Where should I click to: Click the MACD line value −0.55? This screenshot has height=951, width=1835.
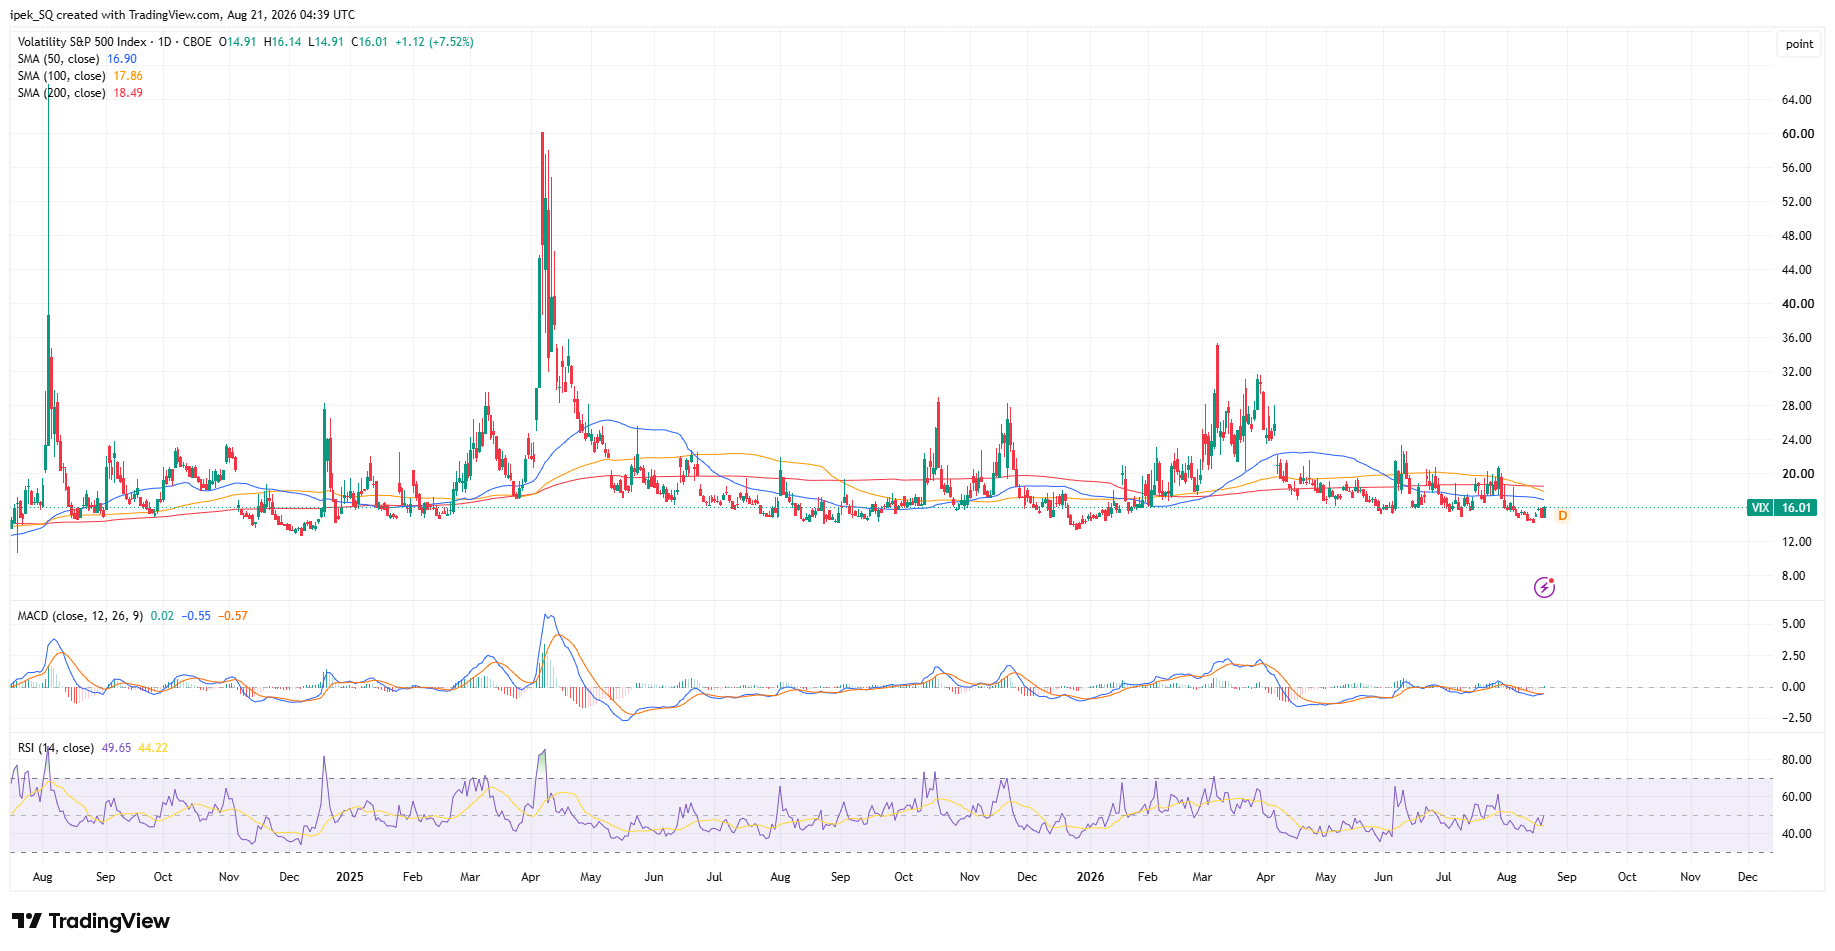196,616
